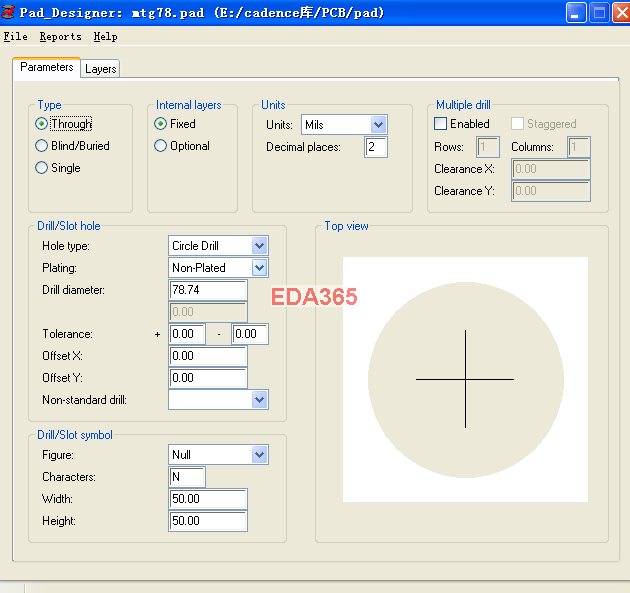The width and height of the screenshot is (630, 593).
Task: Click the Pad_Designer title bar app icon
Action: pyautogui.click(x=10, y=13)
